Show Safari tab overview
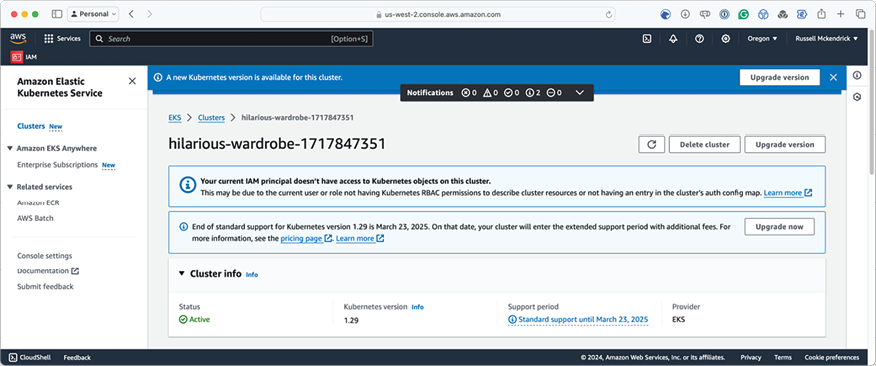 tap(860, 14)
